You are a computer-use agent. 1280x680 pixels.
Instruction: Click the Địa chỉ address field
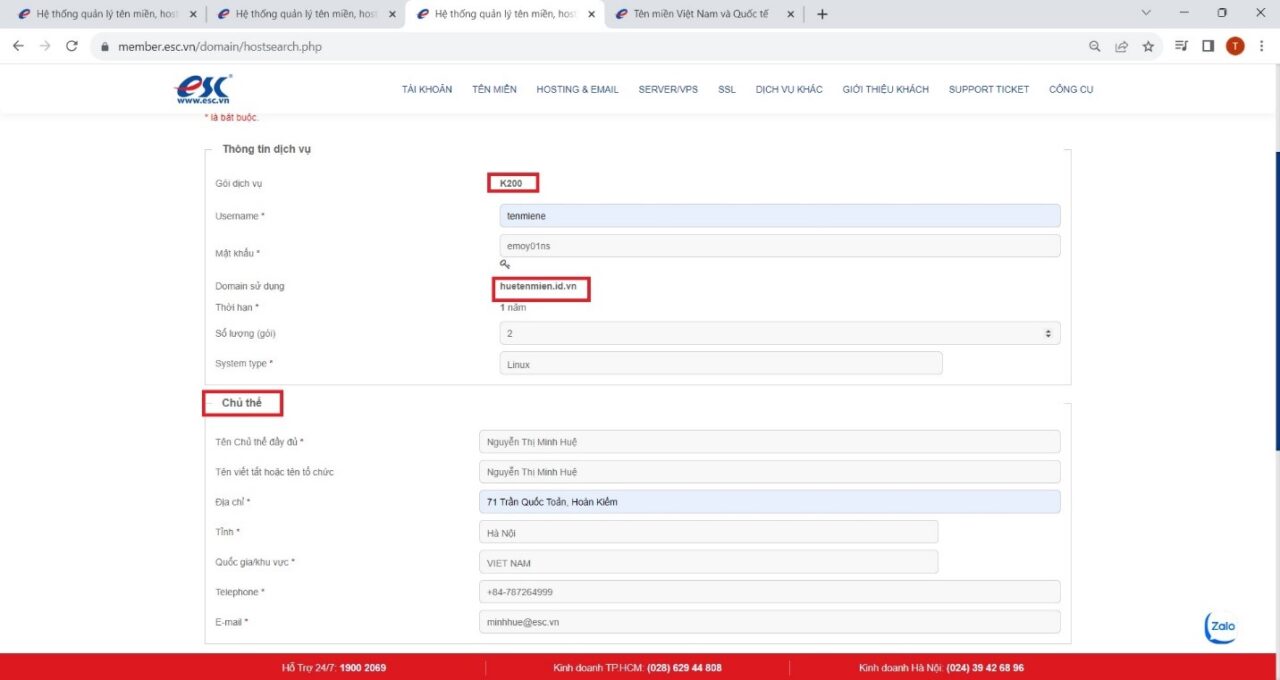770,502
